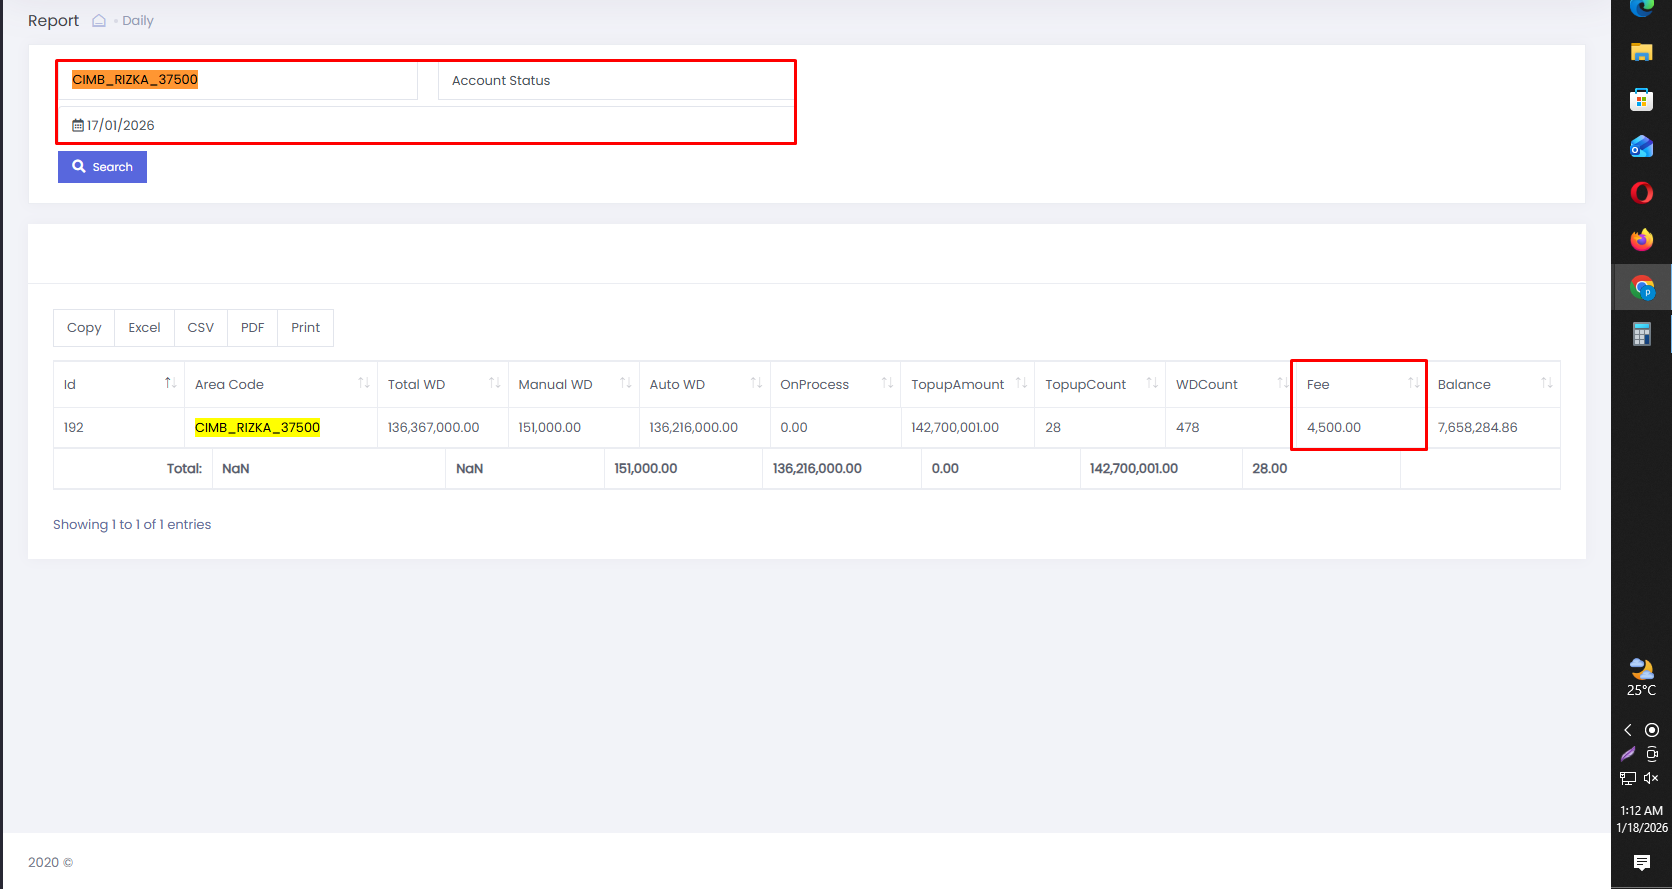Sort table by Balance column arrows
The image size is (1672, 889).
[1546, 383]
